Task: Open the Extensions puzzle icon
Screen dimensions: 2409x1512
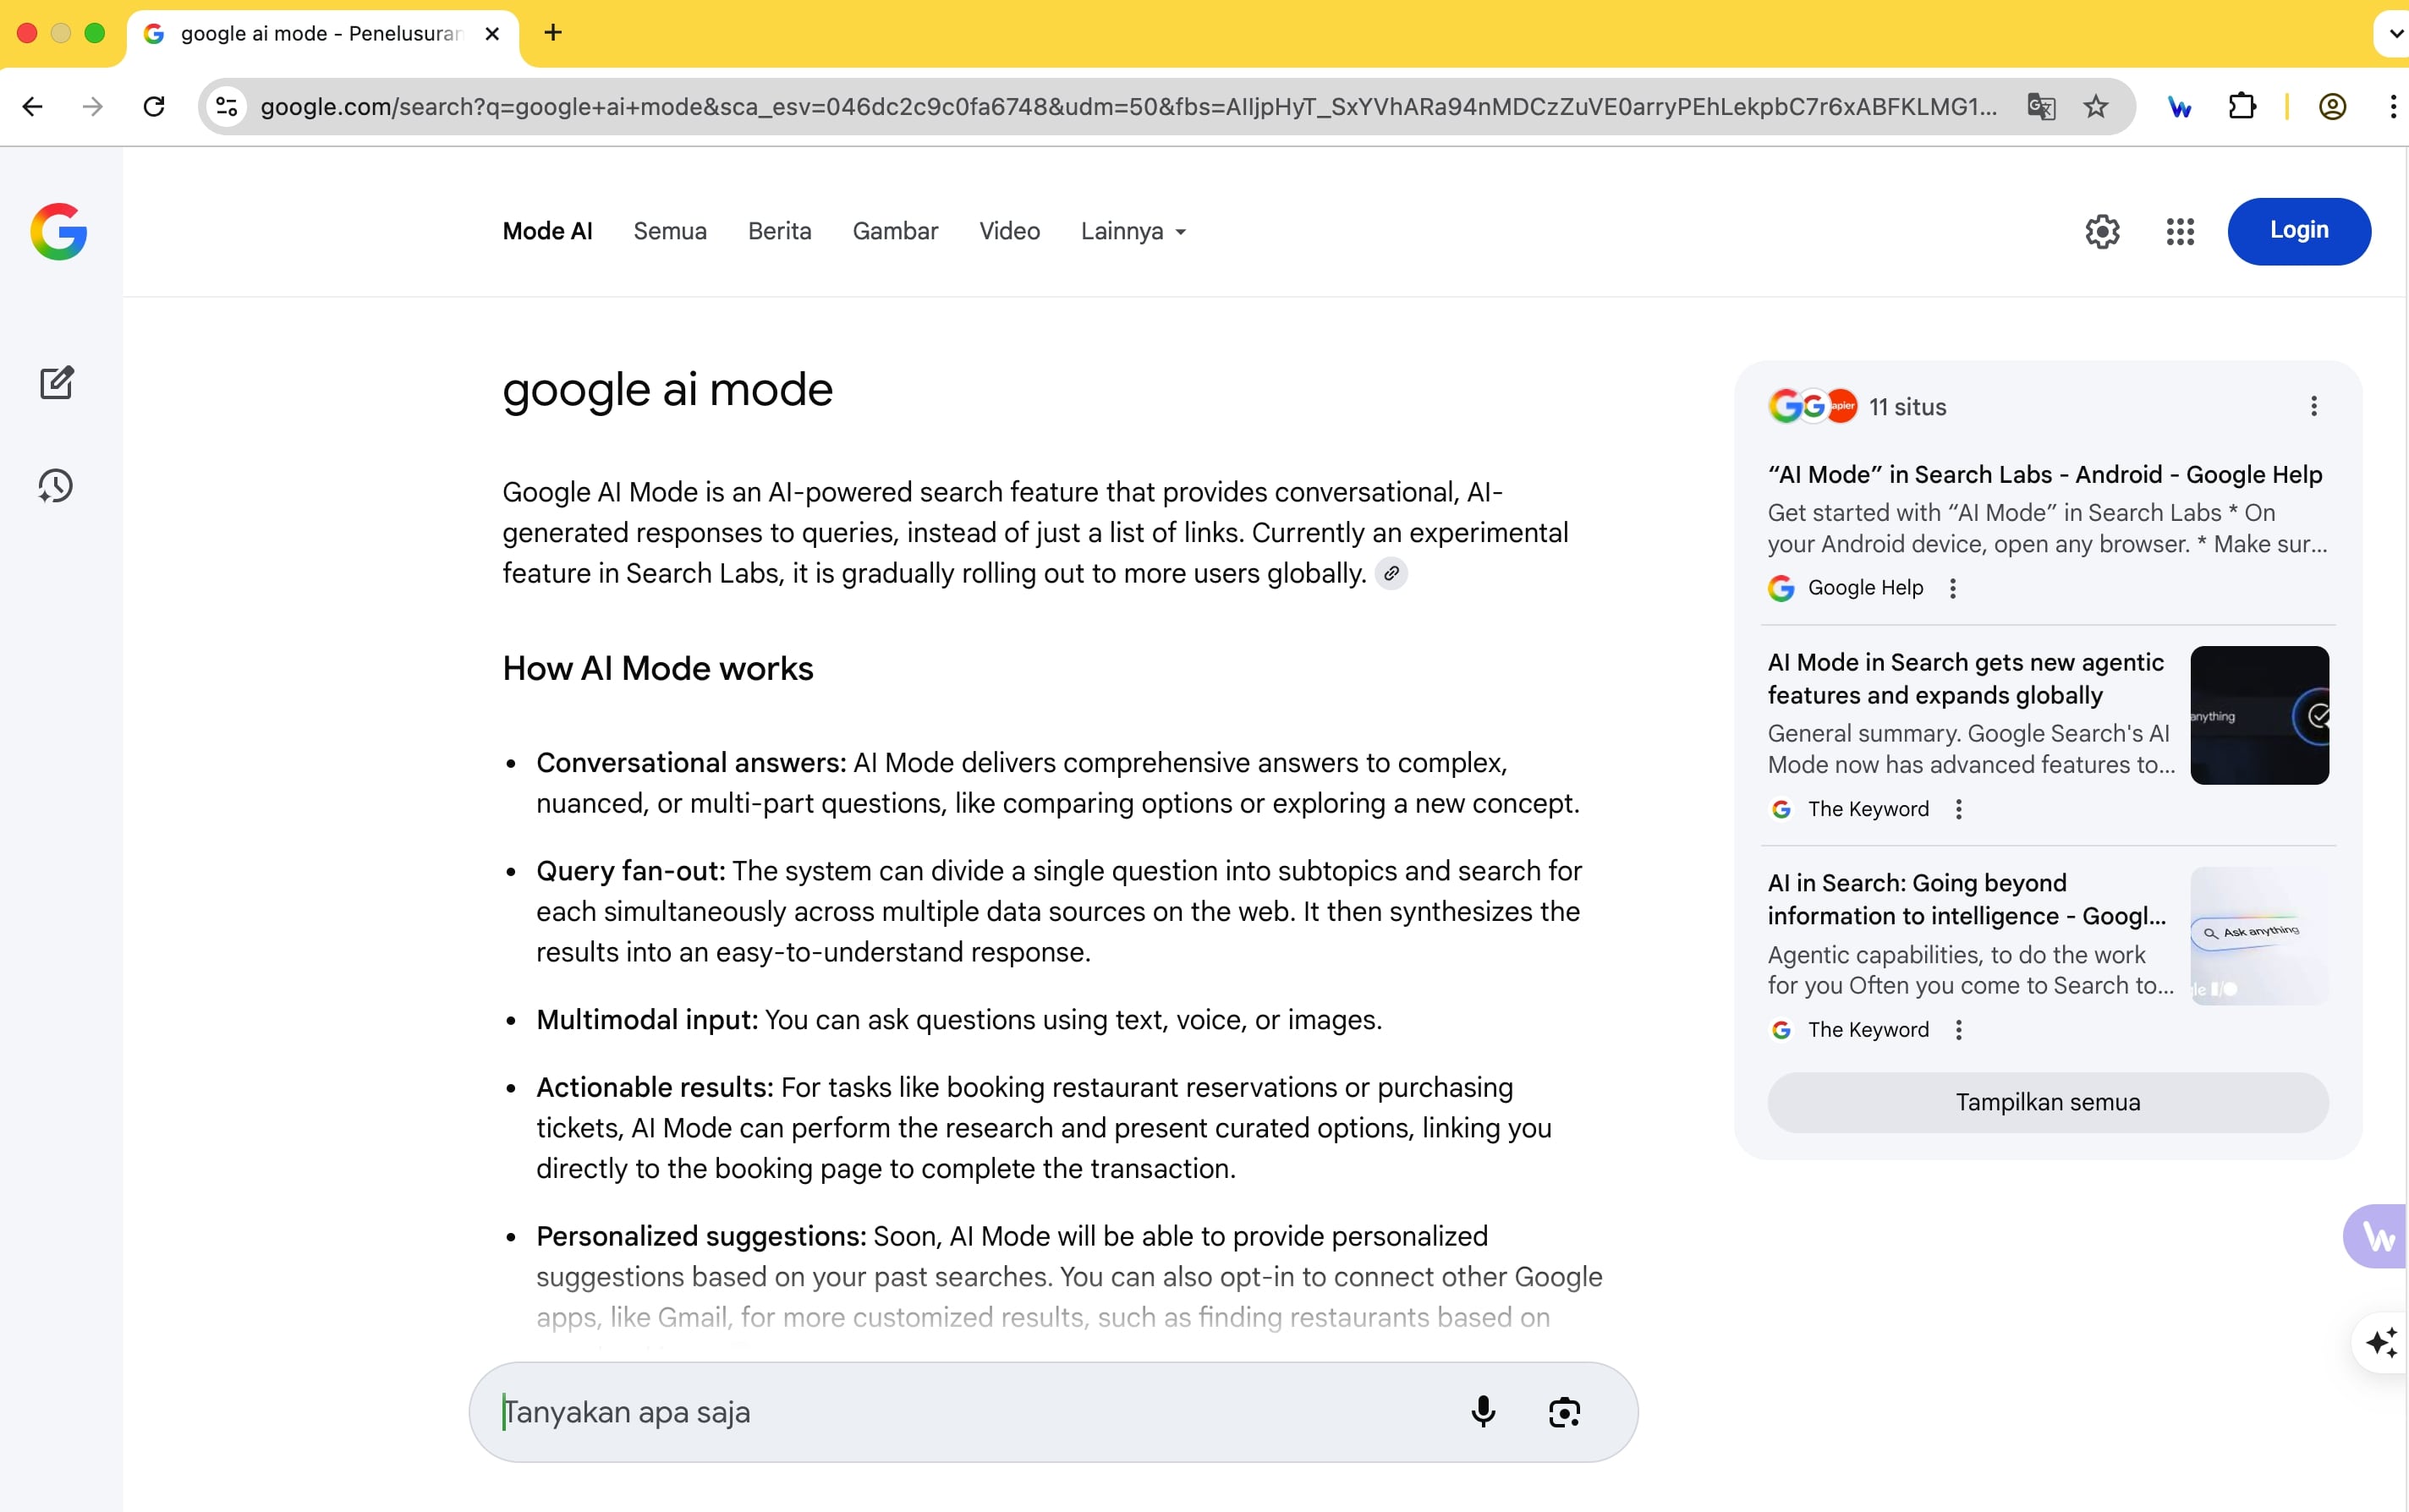Action: click(2242, 107)
